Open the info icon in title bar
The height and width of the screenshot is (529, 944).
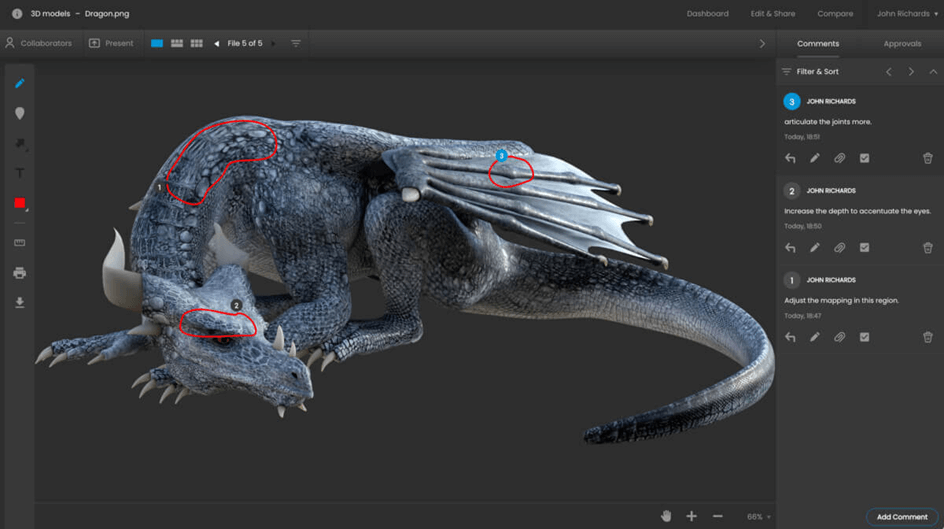pos(17,13)
